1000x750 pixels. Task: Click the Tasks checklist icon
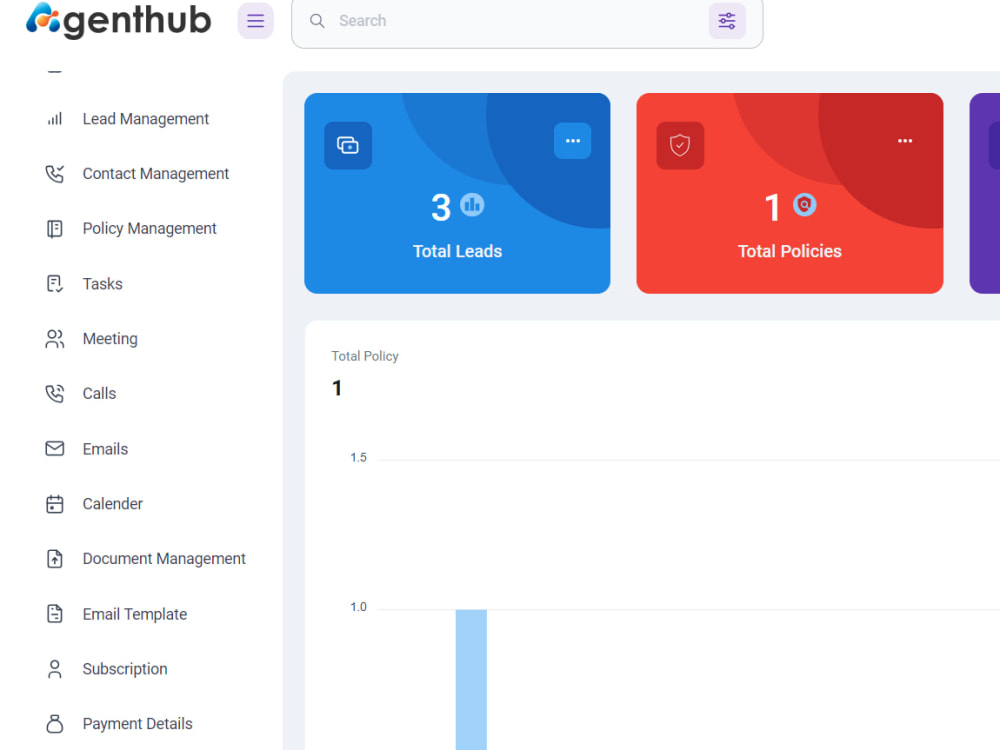pyautogui.click(x=55, y=284)
